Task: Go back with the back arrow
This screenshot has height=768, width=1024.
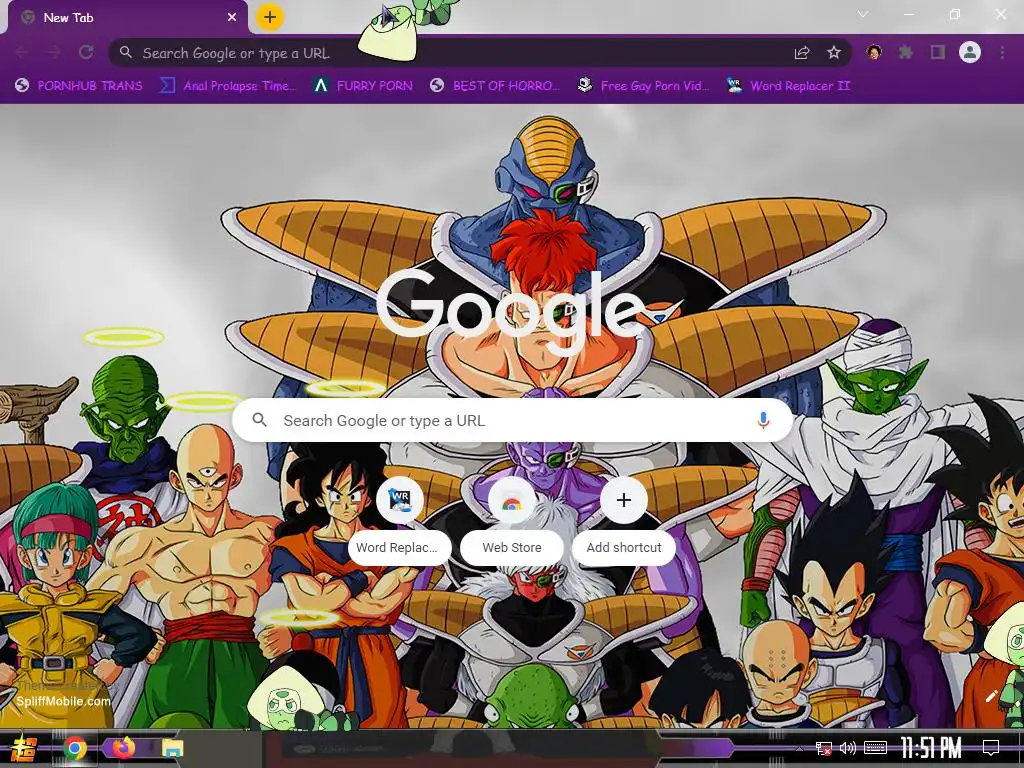Action: click(x=22, y=53)
